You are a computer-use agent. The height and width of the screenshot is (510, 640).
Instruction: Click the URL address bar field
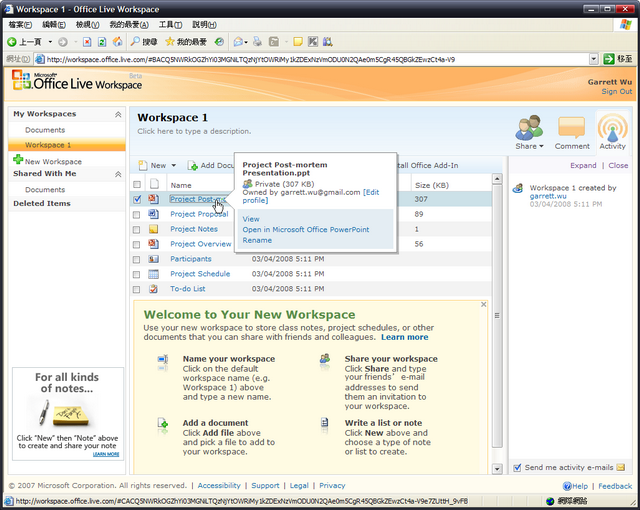click(317, 60)
